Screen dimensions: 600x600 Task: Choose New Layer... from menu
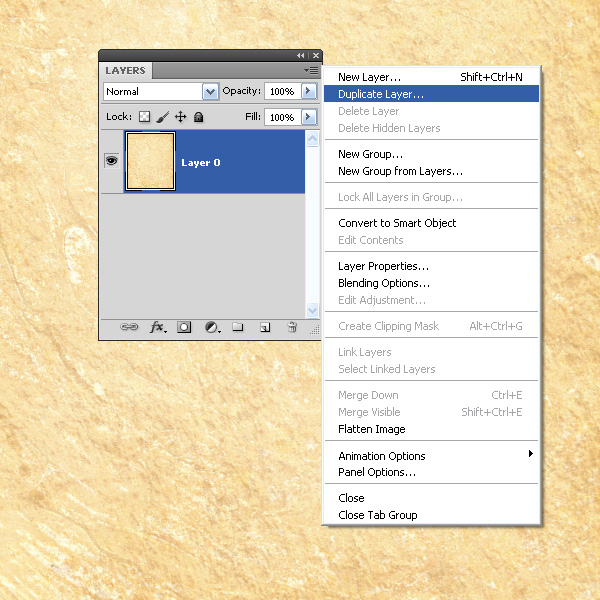431,77
